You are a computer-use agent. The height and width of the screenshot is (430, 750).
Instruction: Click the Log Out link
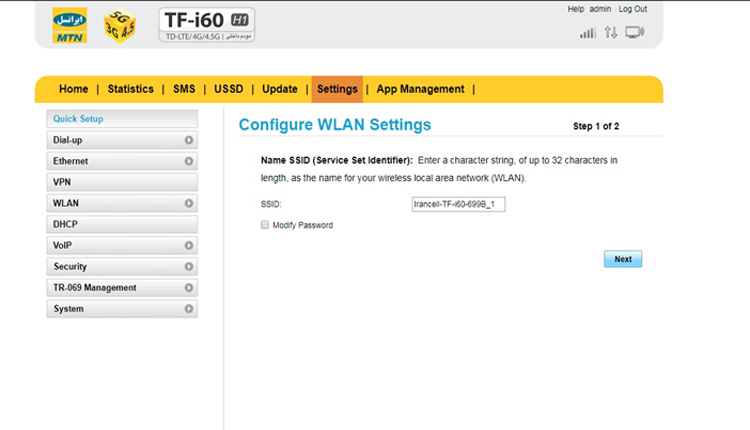[632, 9]
